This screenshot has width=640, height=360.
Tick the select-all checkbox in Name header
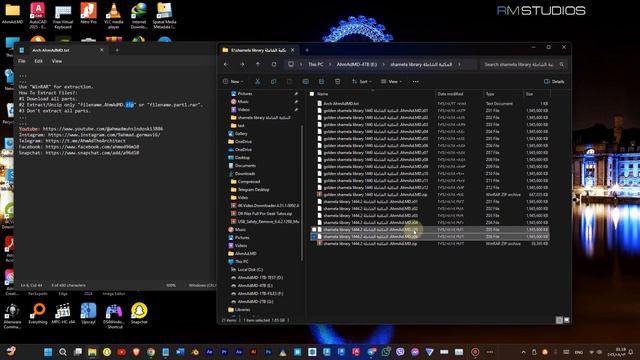312,94
